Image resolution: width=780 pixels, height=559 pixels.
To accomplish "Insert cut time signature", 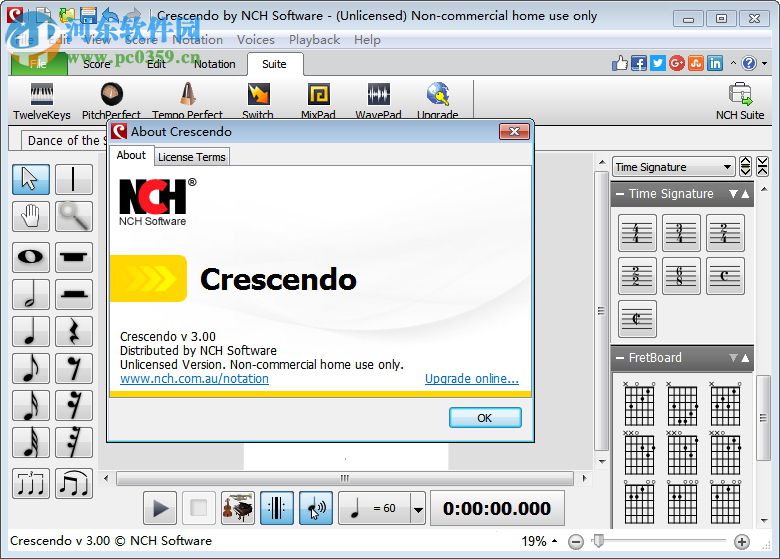I will [x=637, y=319].
